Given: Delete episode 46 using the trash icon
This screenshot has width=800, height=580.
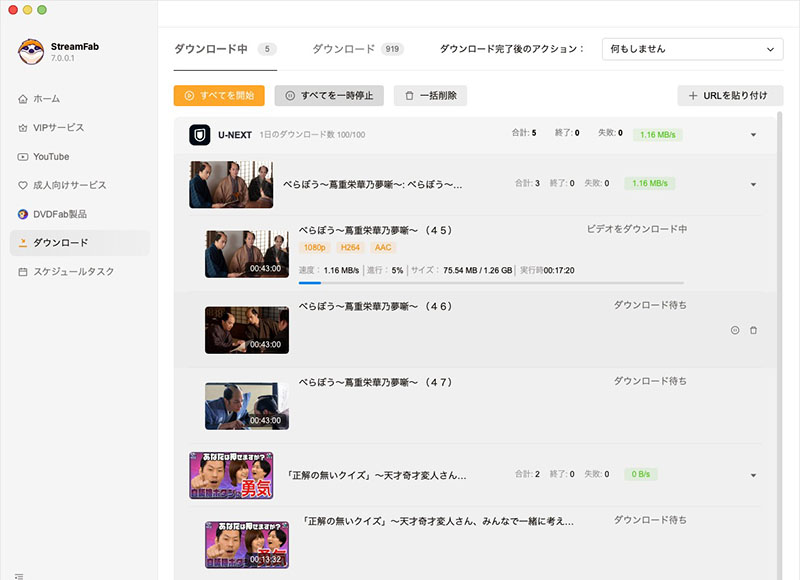Looking at the screenshot, I should (754, 330).
